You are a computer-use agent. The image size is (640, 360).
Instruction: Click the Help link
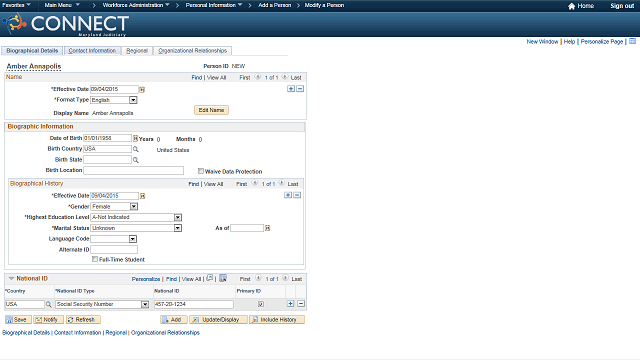tap(569, 42)
